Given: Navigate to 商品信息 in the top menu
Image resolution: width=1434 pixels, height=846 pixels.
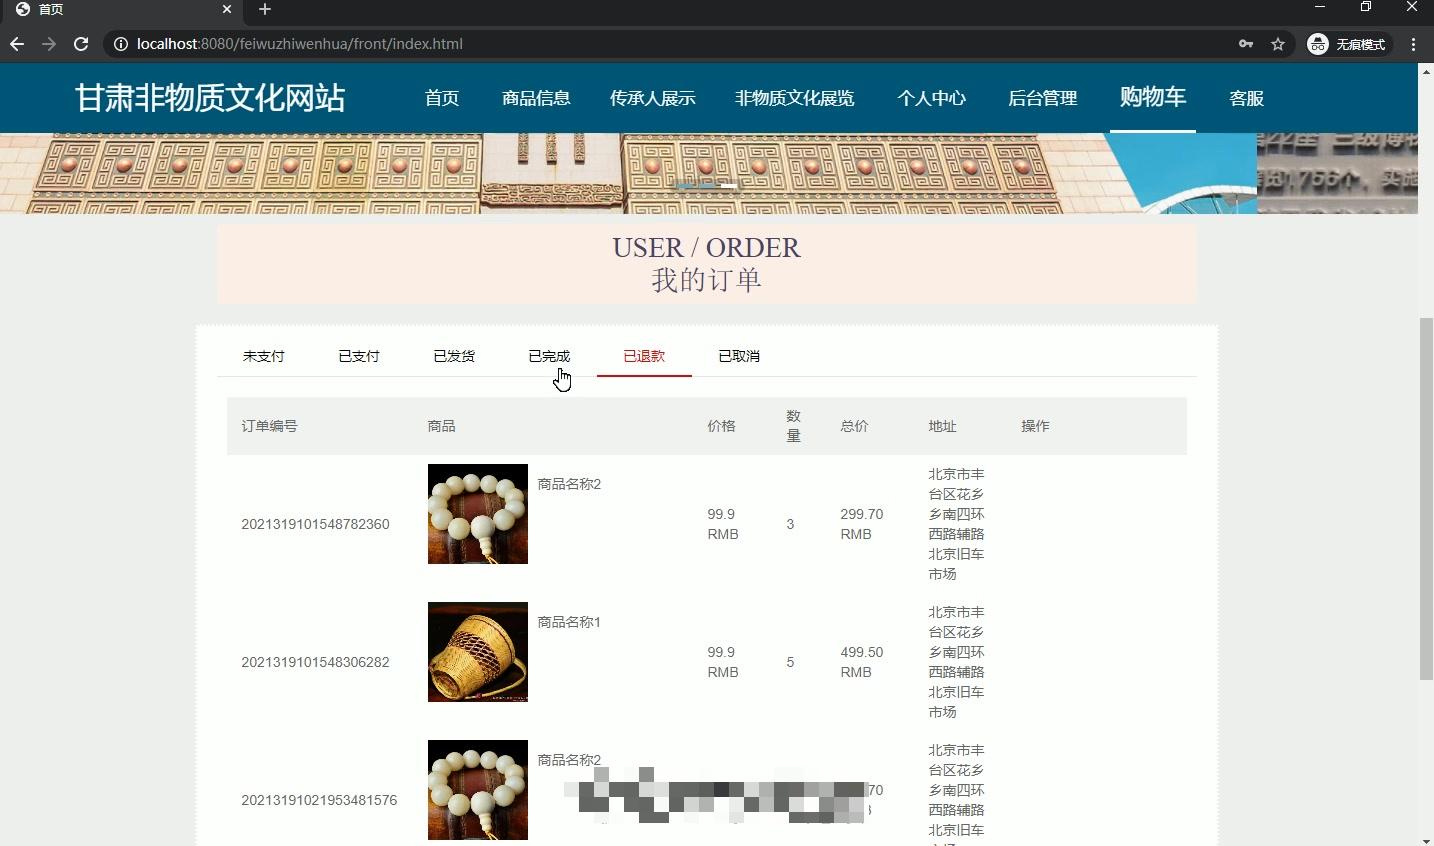Looking at the screenshot, I should click(536, 98).
